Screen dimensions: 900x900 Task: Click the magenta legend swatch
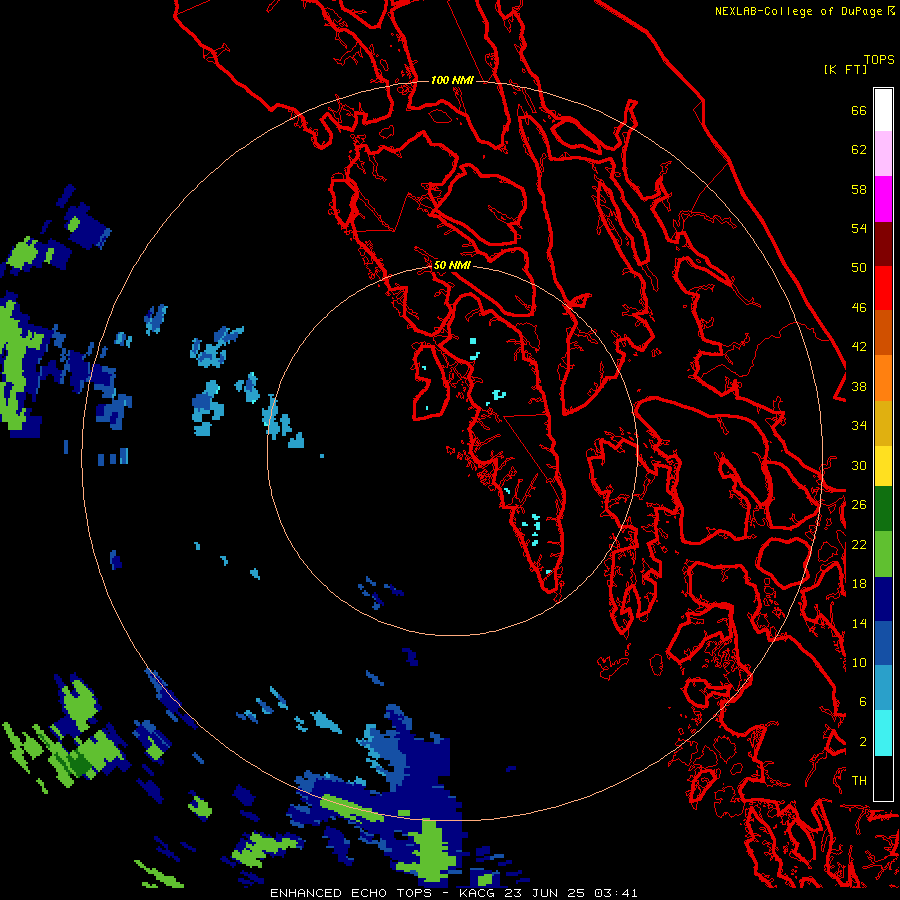883,199
